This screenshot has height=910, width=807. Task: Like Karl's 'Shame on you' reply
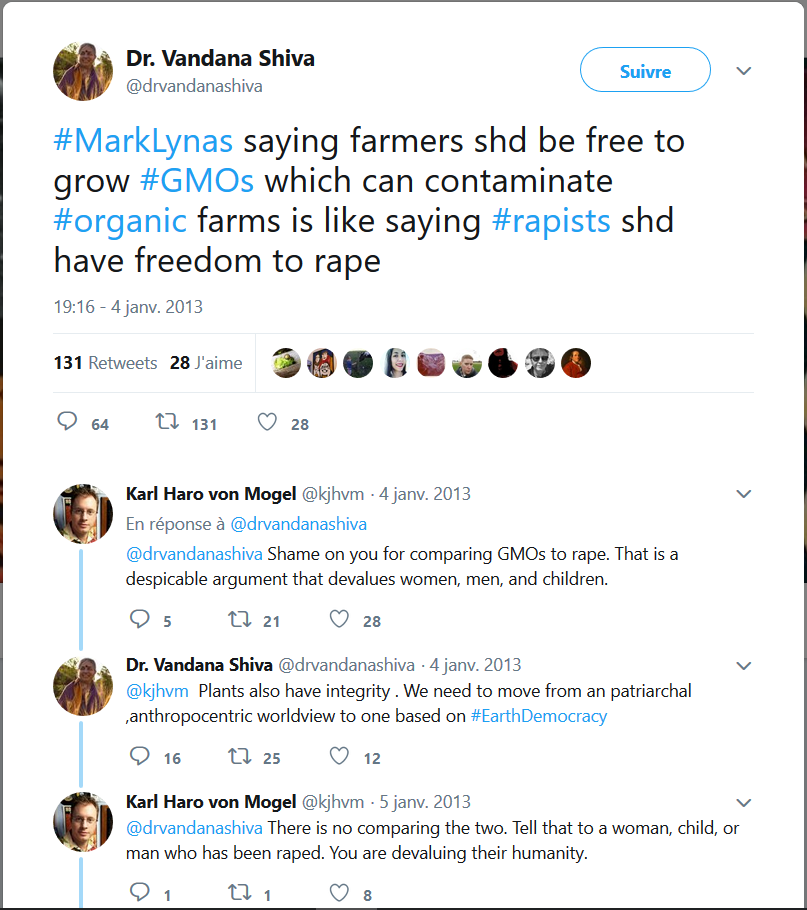[340, 620]
